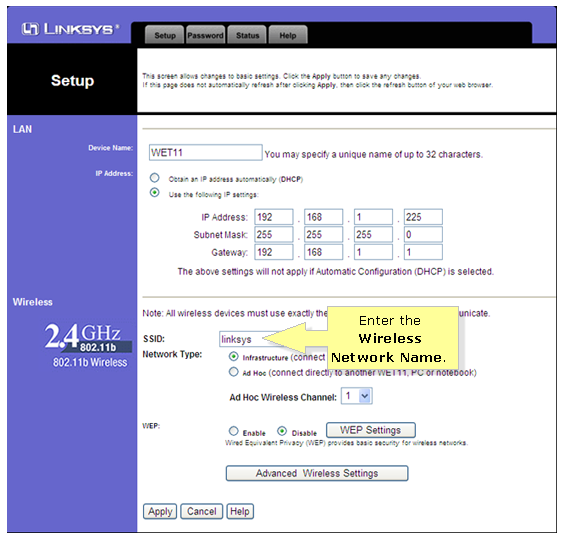This screenshot has width=563, height=539.
Task: Select the WEP Disable option
Action: 282,431
